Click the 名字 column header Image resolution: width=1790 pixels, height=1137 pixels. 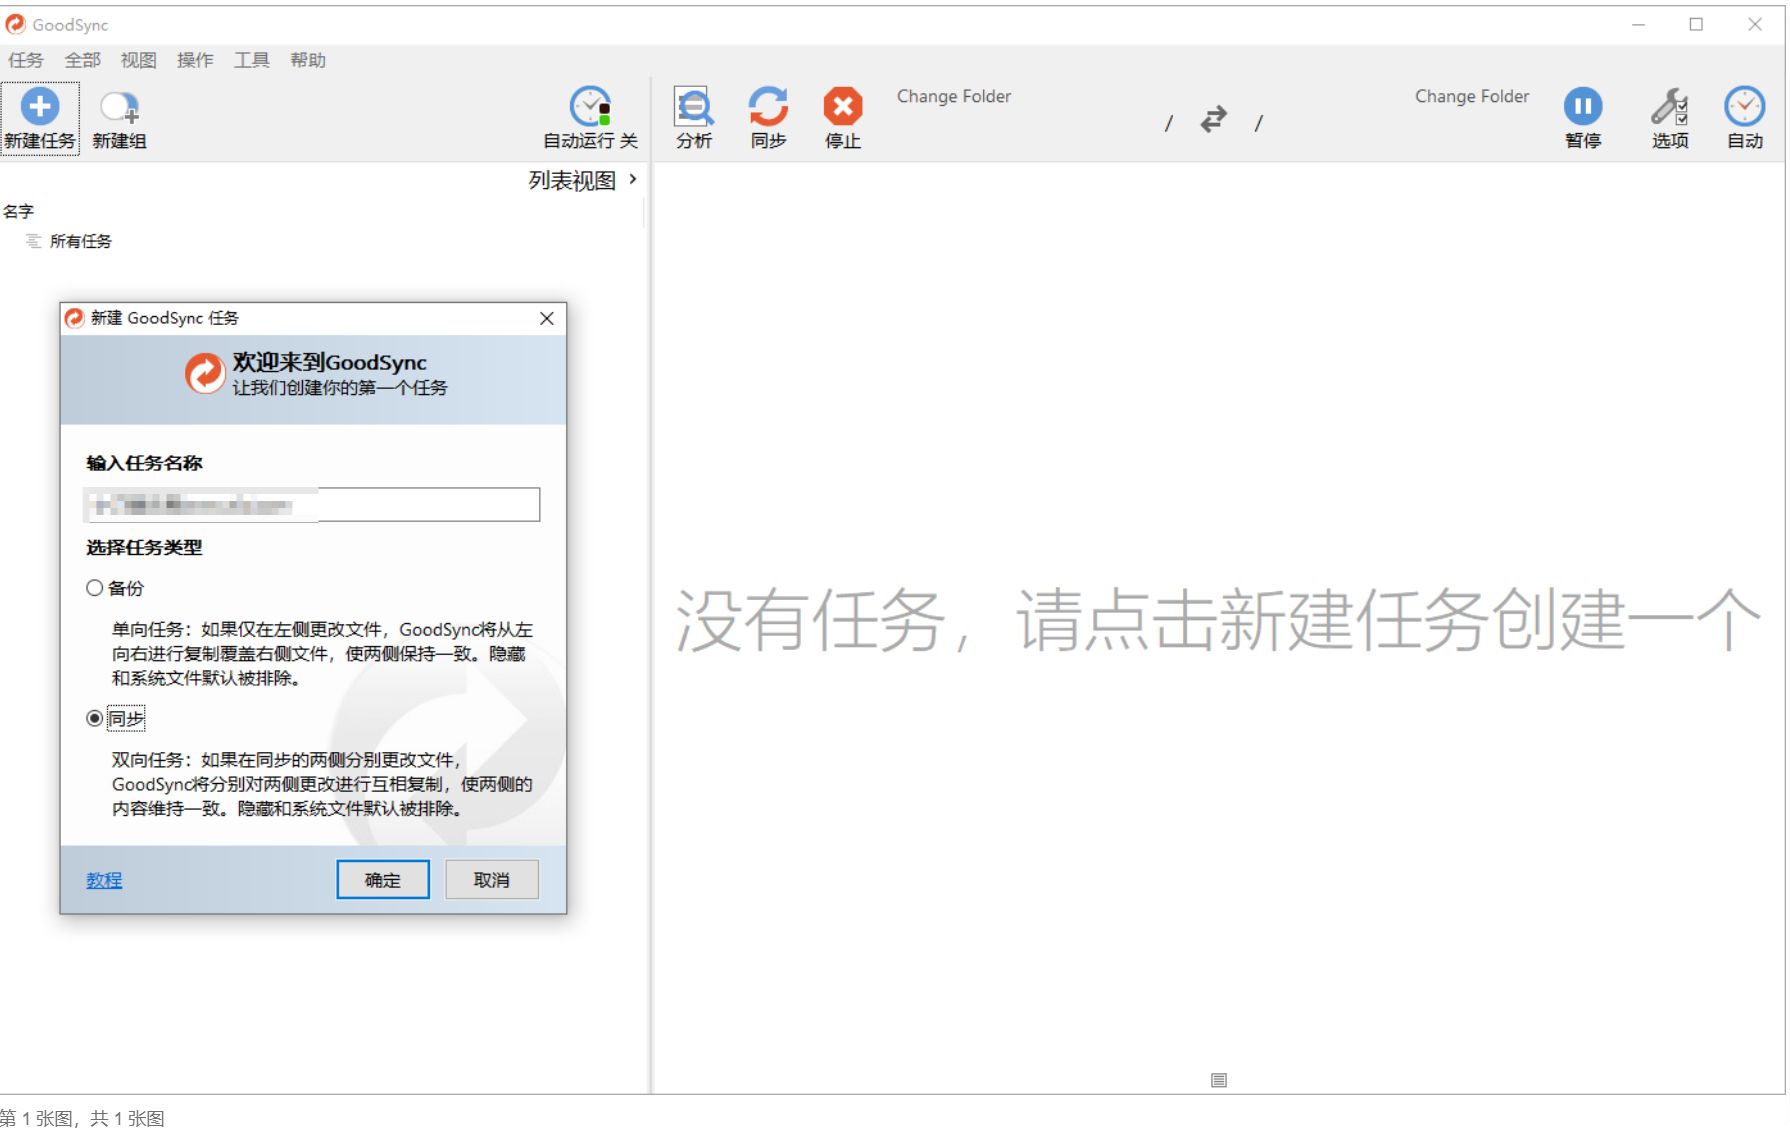click(x=18, y=211)
